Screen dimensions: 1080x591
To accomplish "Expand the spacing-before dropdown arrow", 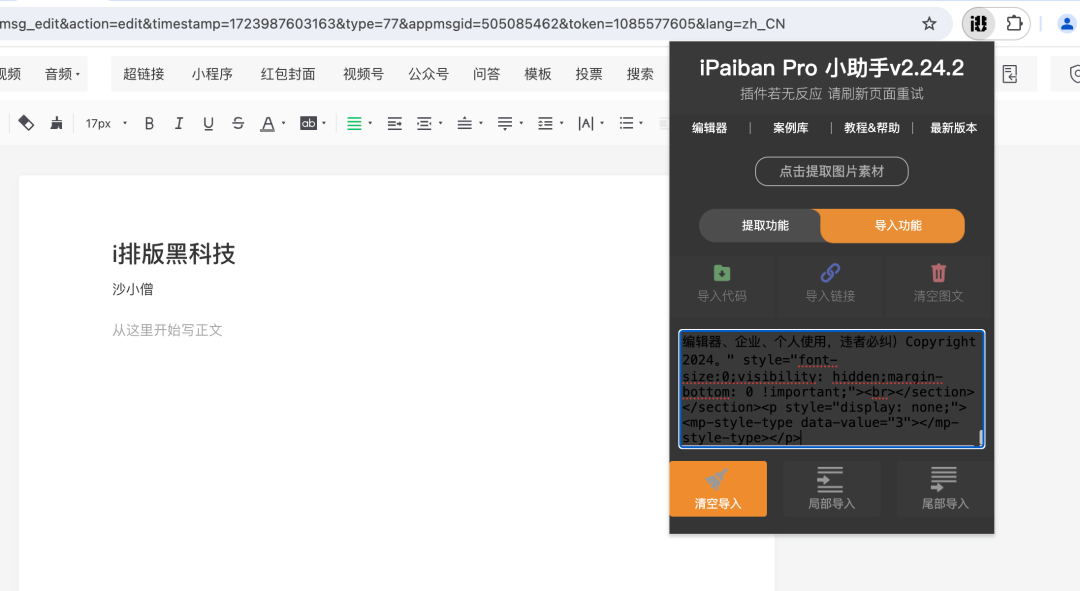I will pos(481,124).
